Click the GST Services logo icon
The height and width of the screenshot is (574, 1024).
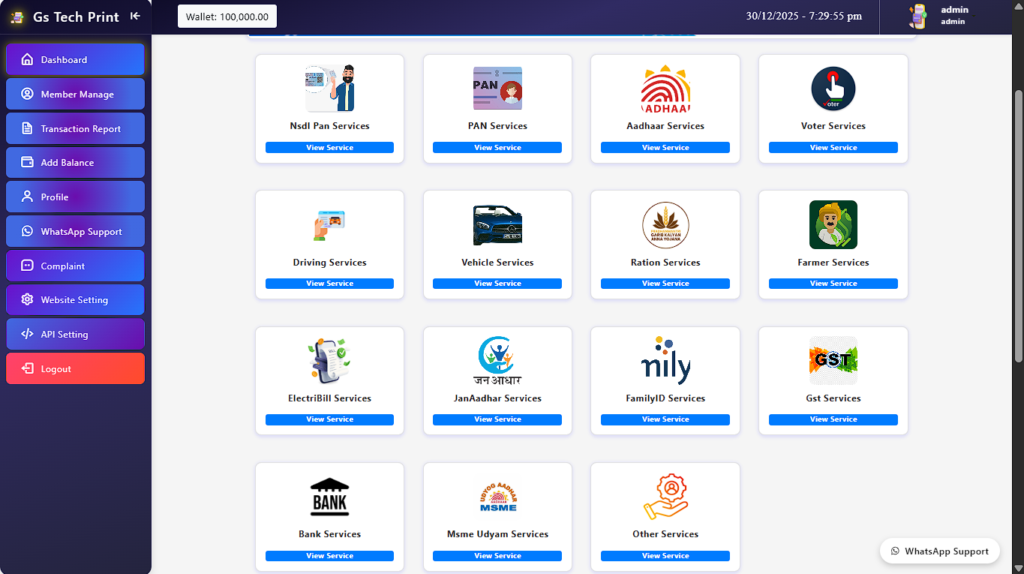point(833,361)
